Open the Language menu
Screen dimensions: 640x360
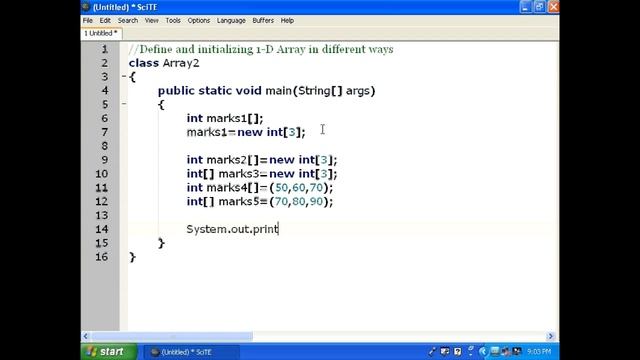(231, 20)
